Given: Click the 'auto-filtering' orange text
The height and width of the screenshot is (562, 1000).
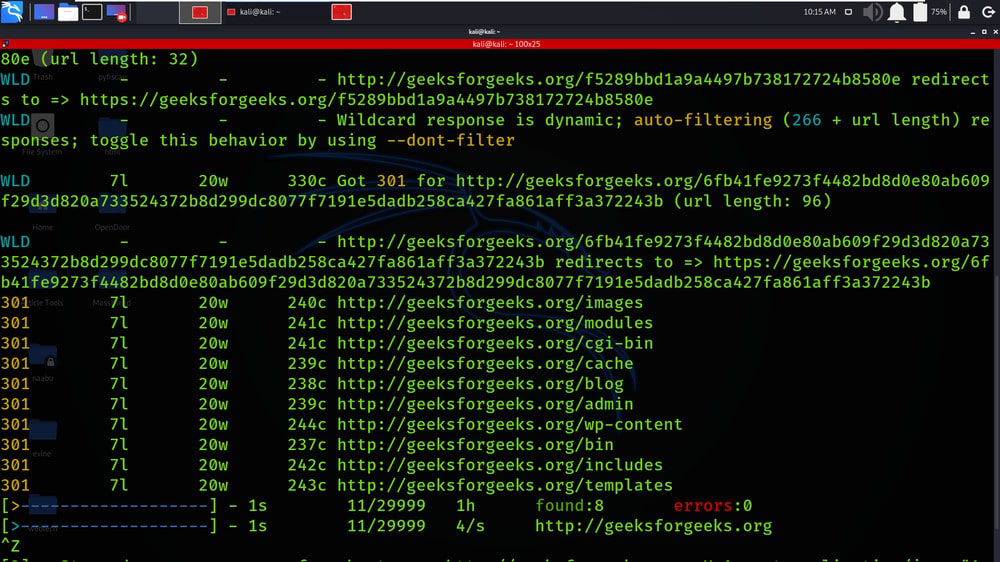Looking at the screenshot, I should [x=703, y=120].
